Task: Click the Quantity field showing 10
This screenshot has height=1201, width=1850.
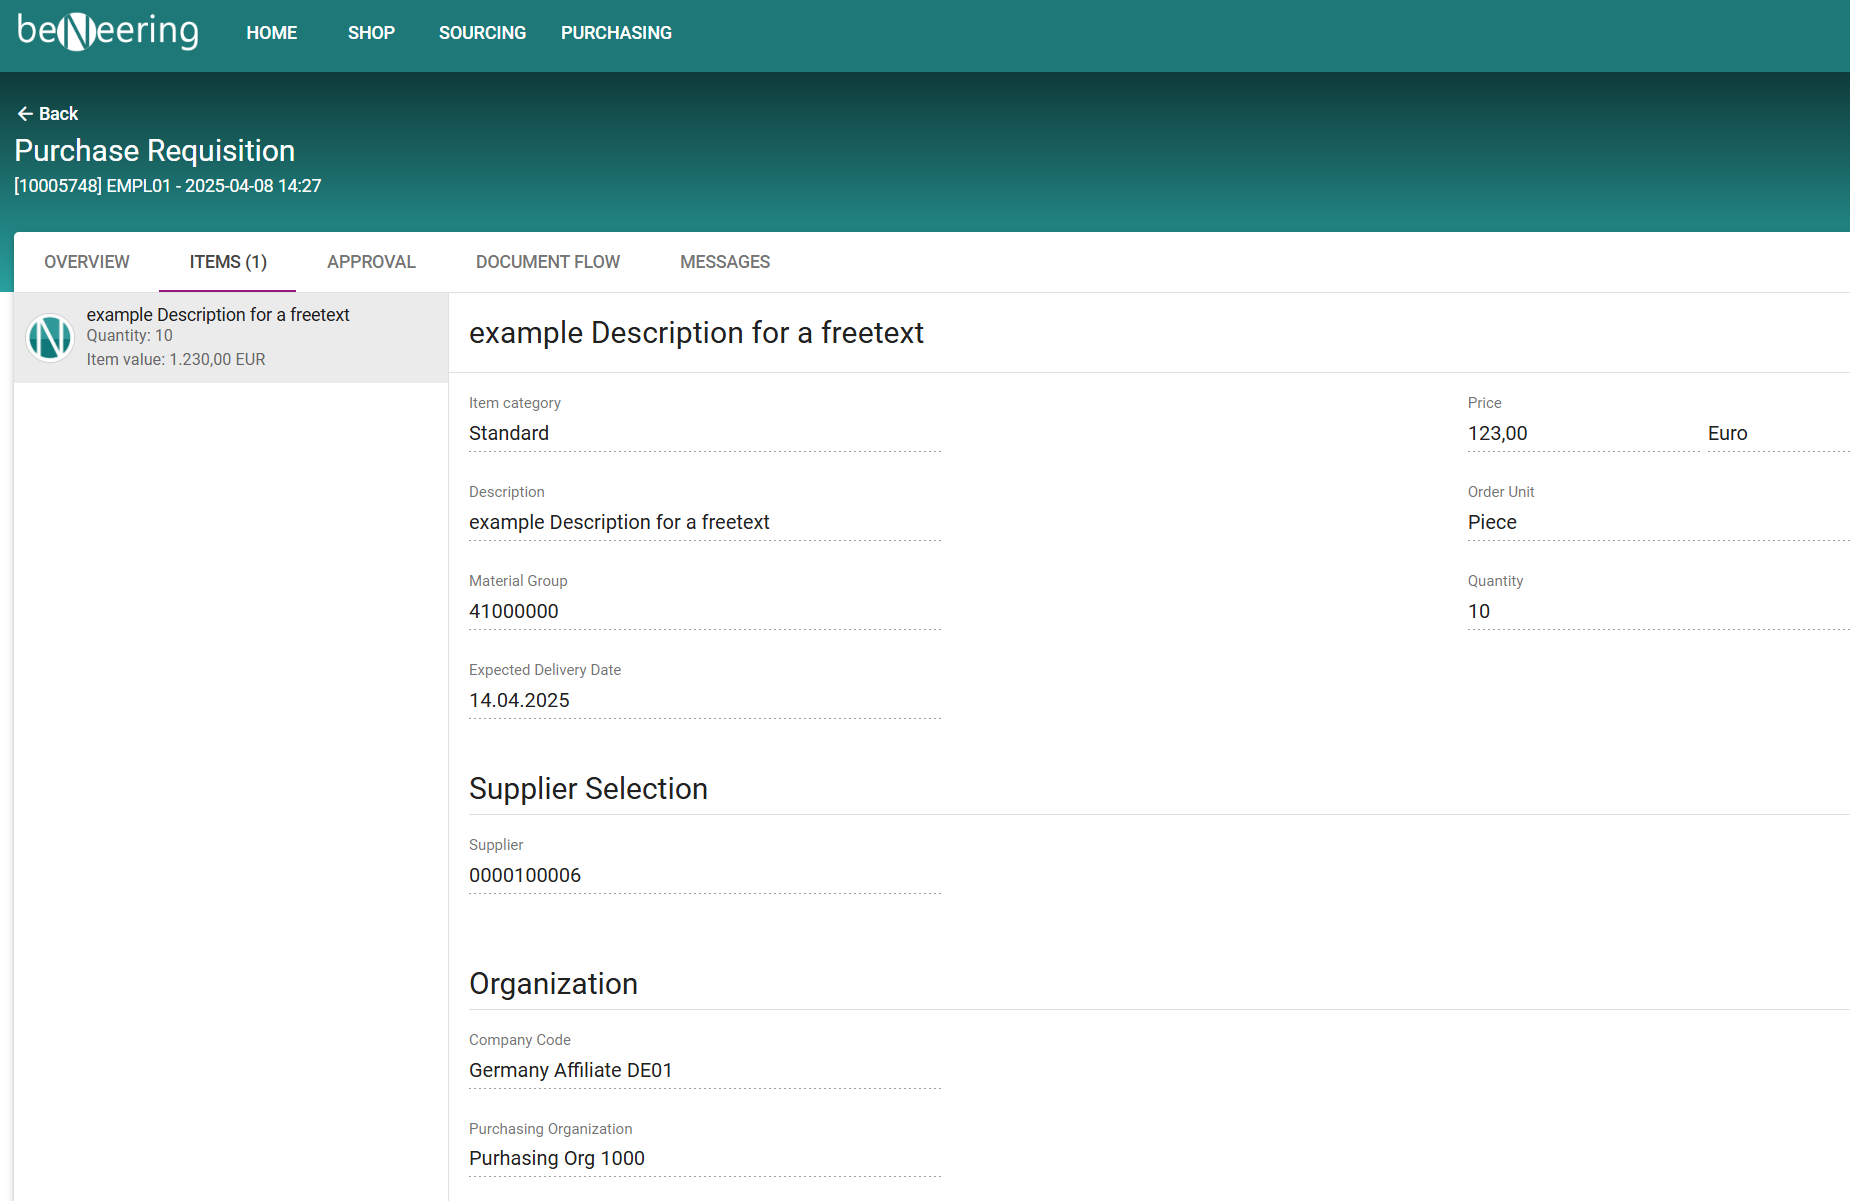Action: pos(1656,612)
